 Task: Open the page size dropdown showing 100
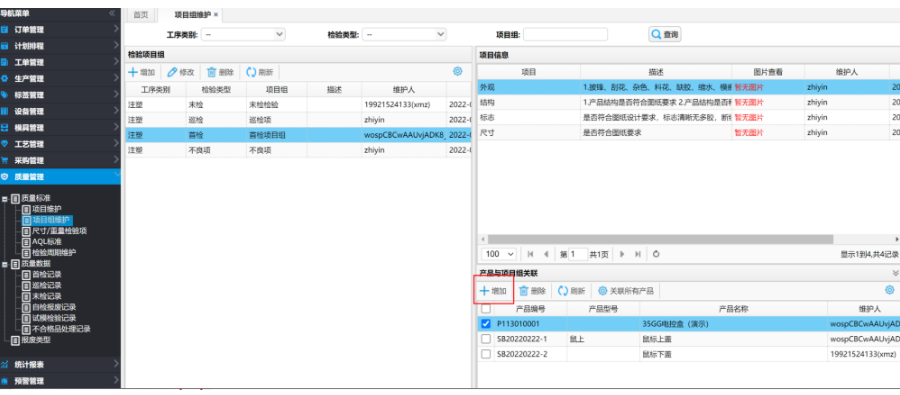(499, 254)
